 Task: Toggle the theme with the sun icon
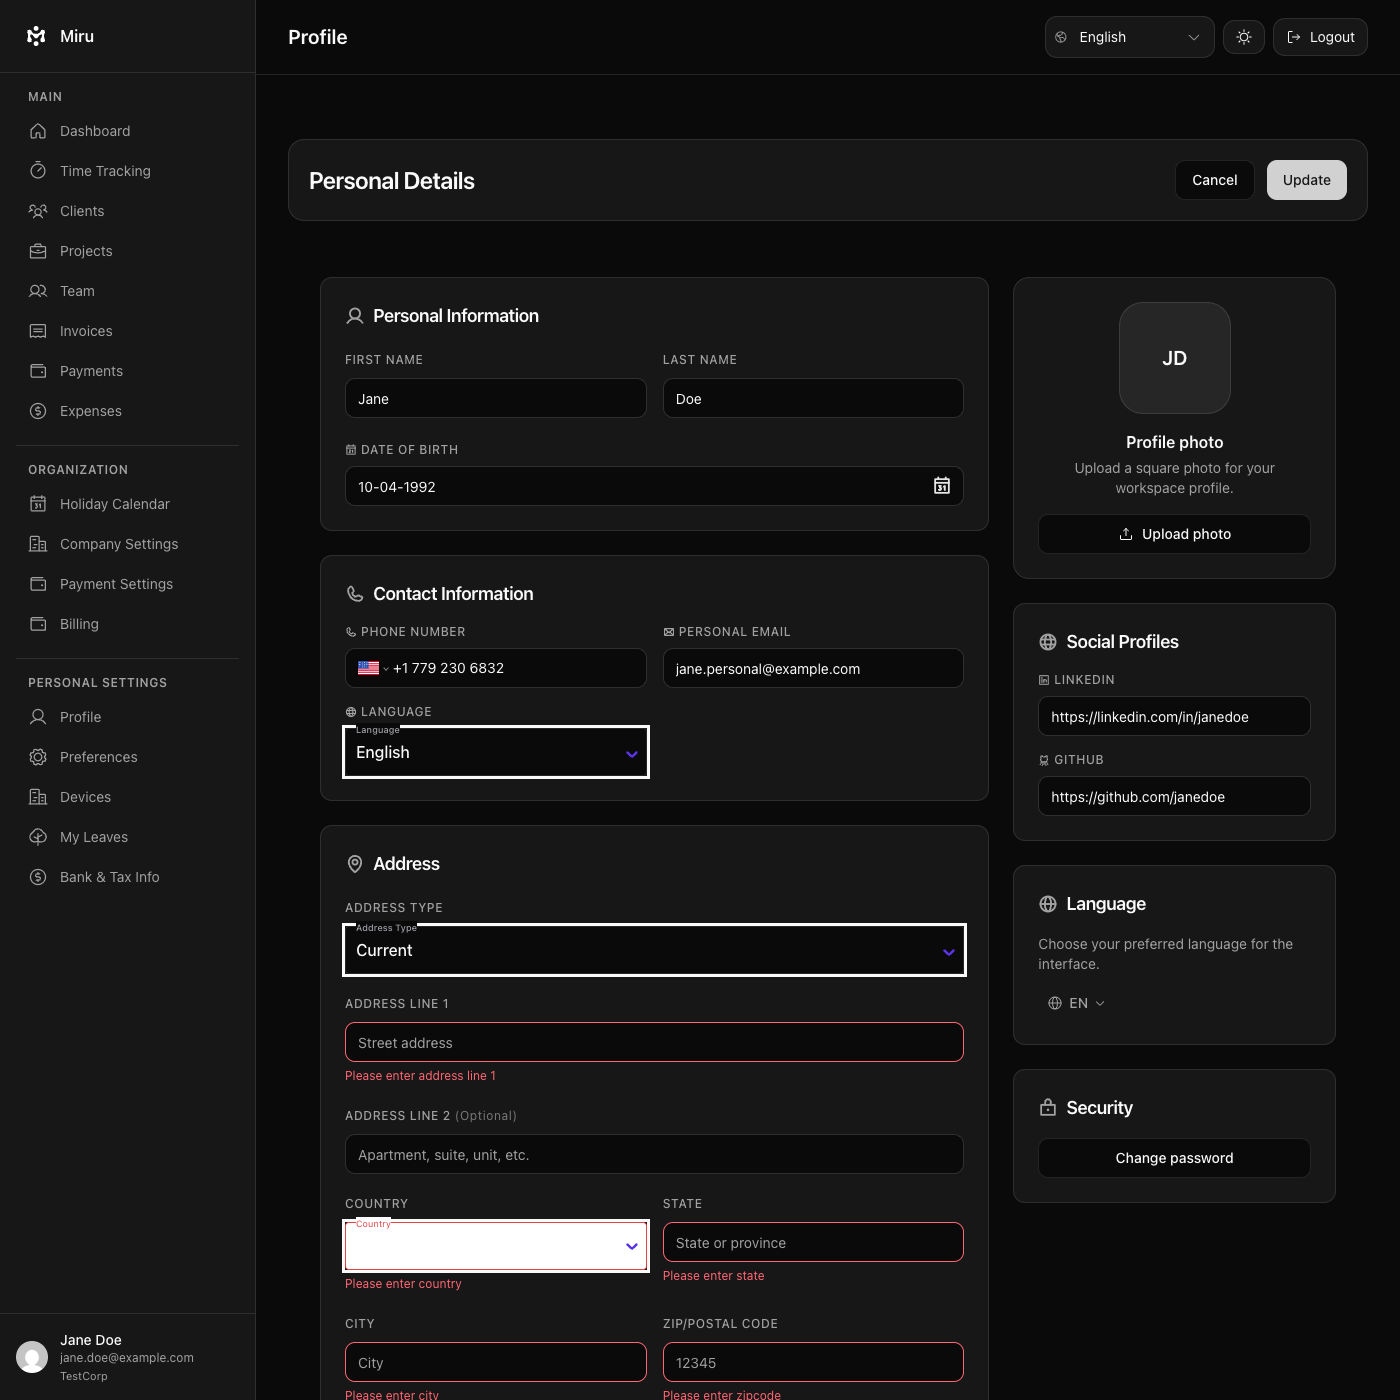click(x=1243, y=36)
